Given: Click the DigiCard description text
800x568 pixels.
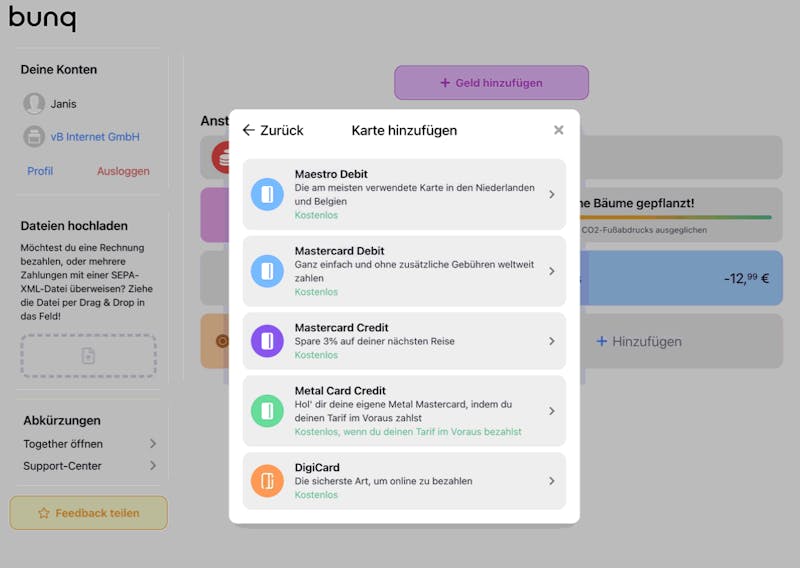Looking at the screenshot, I should (383, 481).
